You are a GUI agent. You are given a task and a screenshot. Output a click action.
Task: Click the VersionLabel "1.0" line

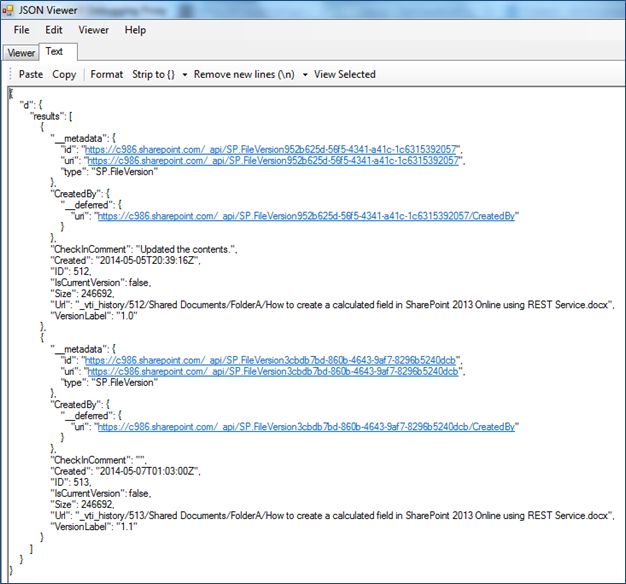point(94,316)
